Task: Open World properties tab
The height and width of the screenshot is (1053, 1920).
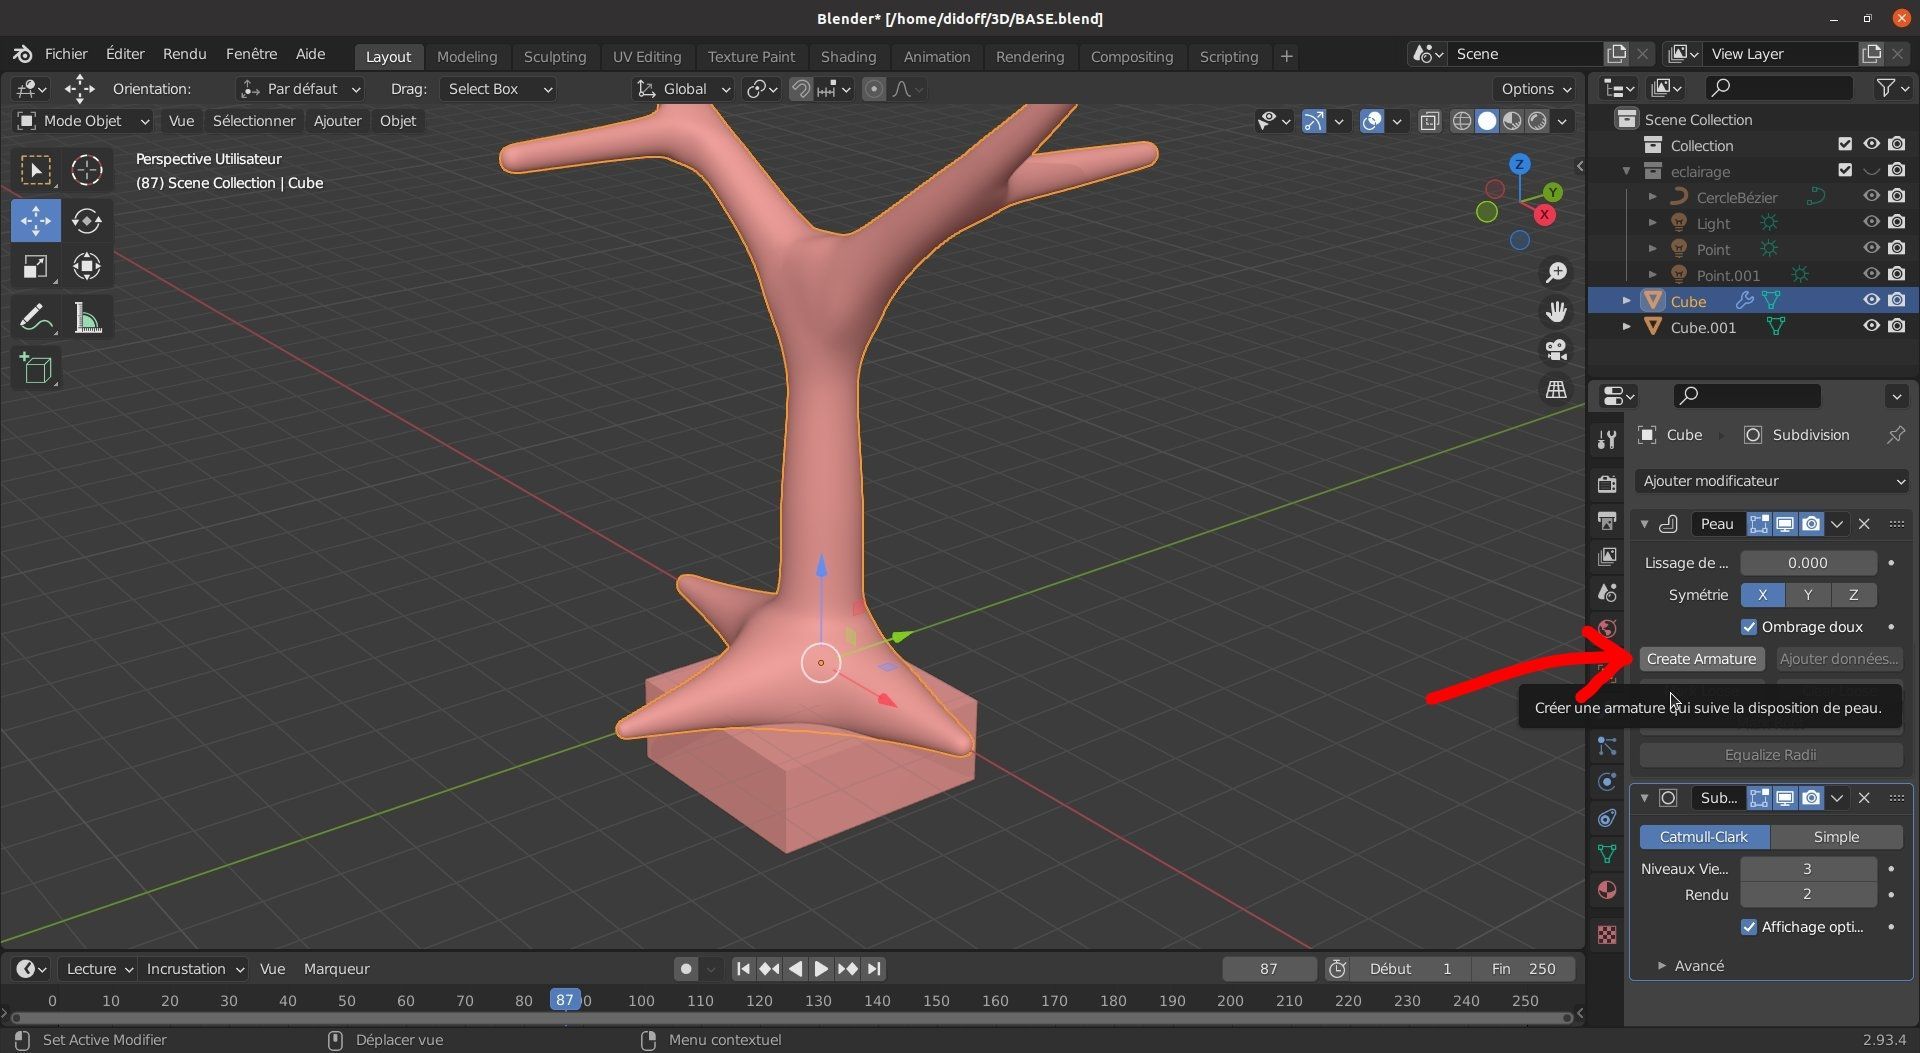Action: [x=1607, y=629]
